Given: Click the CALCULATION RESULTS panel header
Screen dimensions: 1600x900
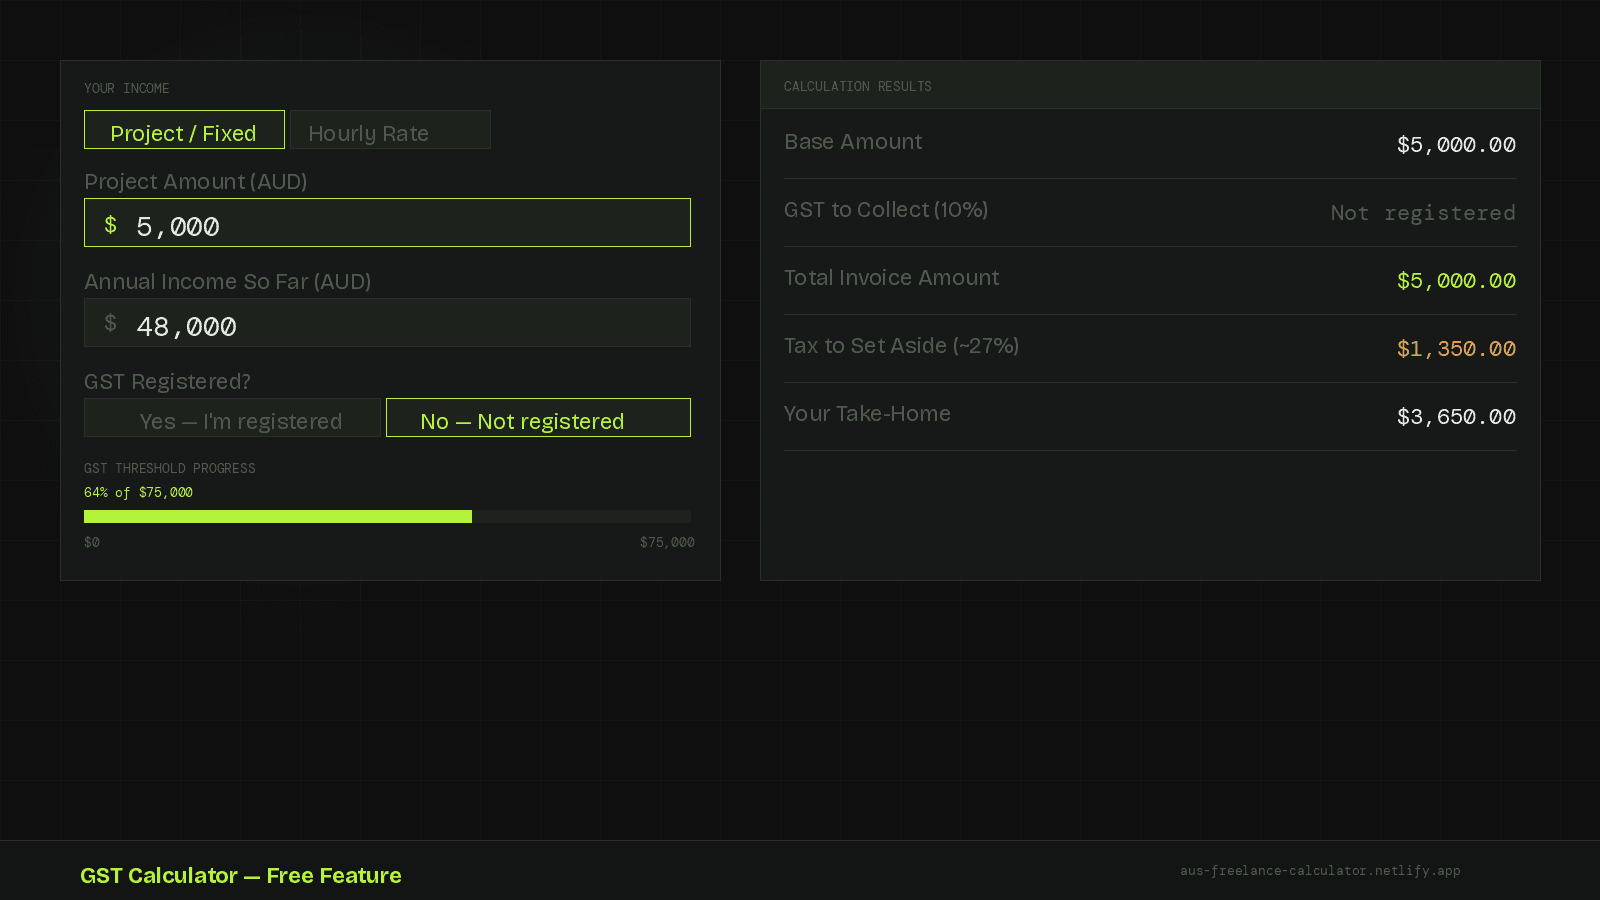Looking at the screenshot, I should [x=857, y=86].
